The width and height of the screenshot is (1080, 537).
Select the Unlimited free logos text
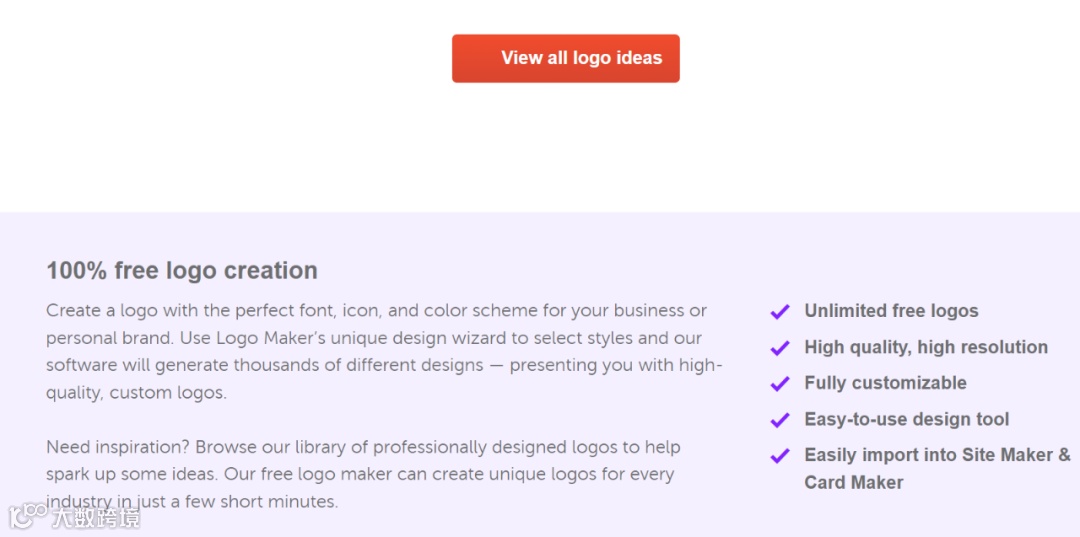click(891, 311)
